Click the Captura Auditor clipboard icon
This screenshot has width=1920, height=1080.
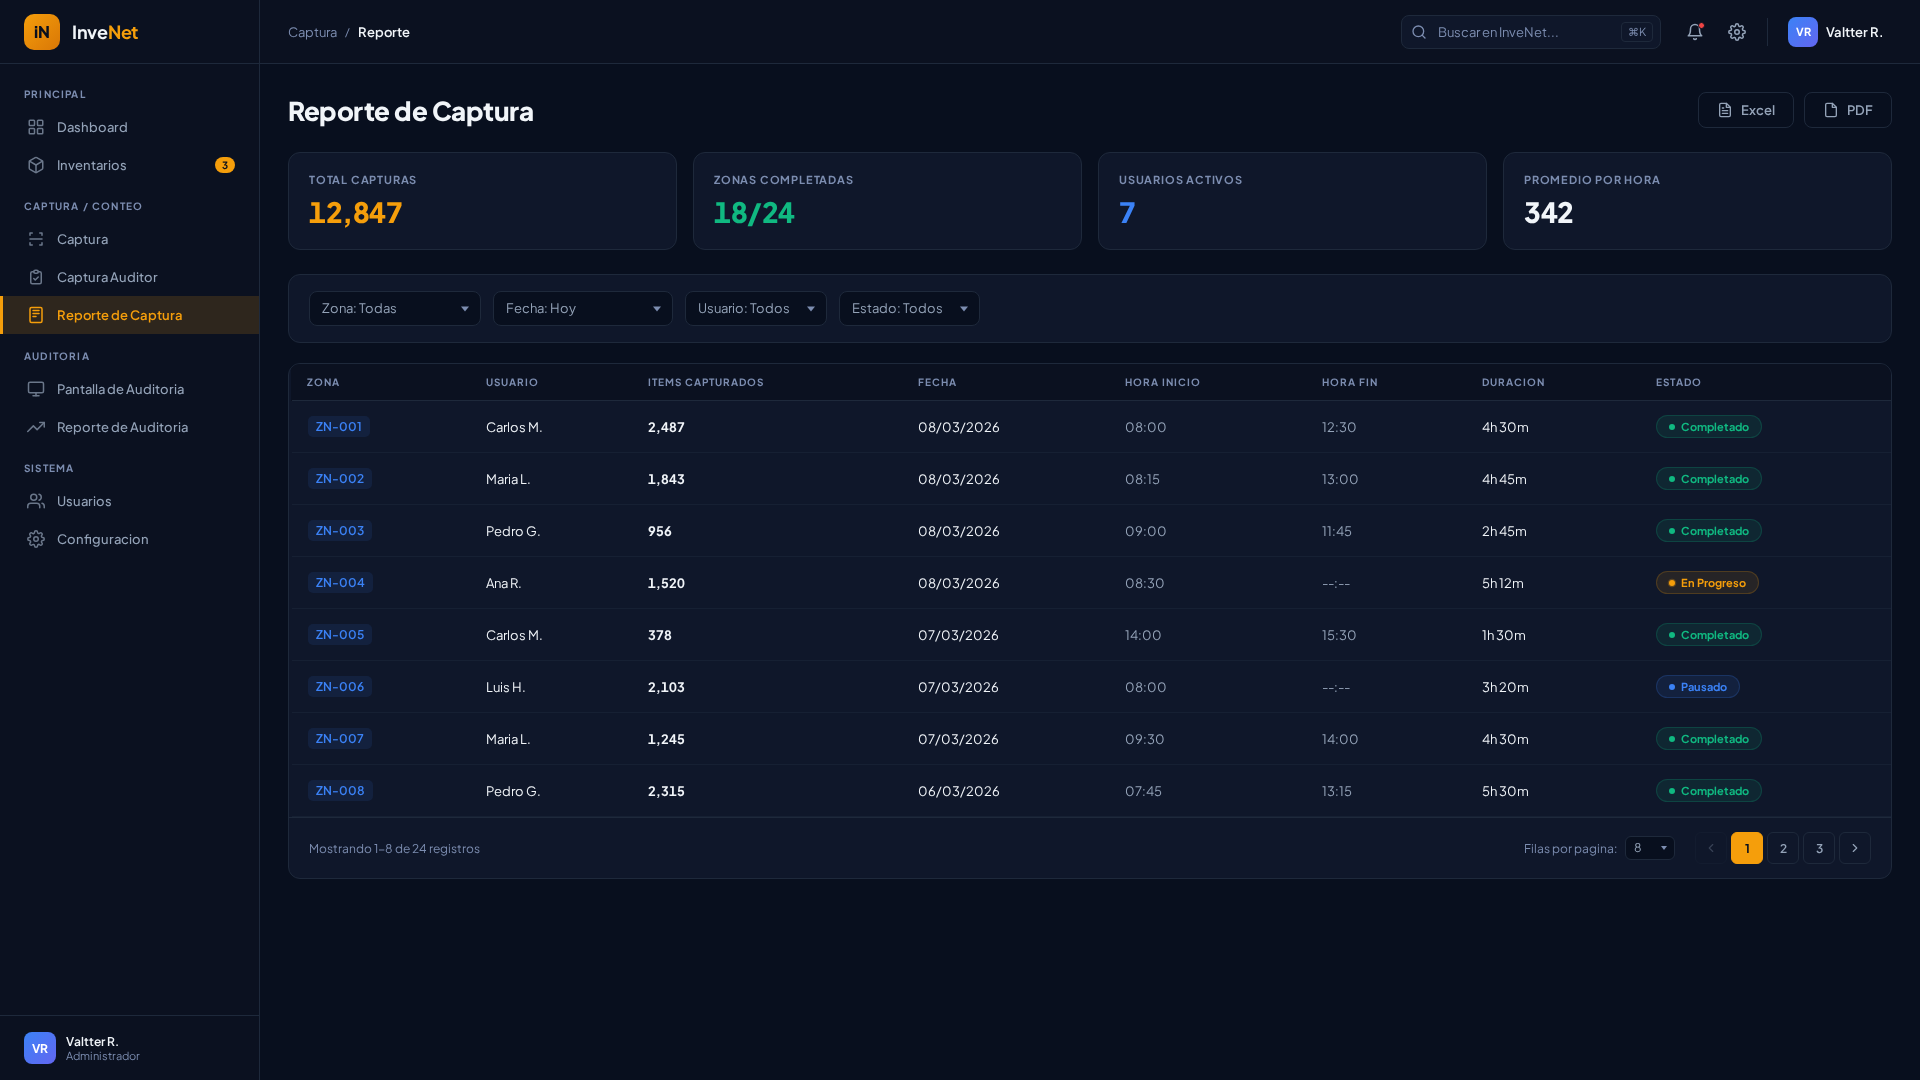click(x=36, y=277)
